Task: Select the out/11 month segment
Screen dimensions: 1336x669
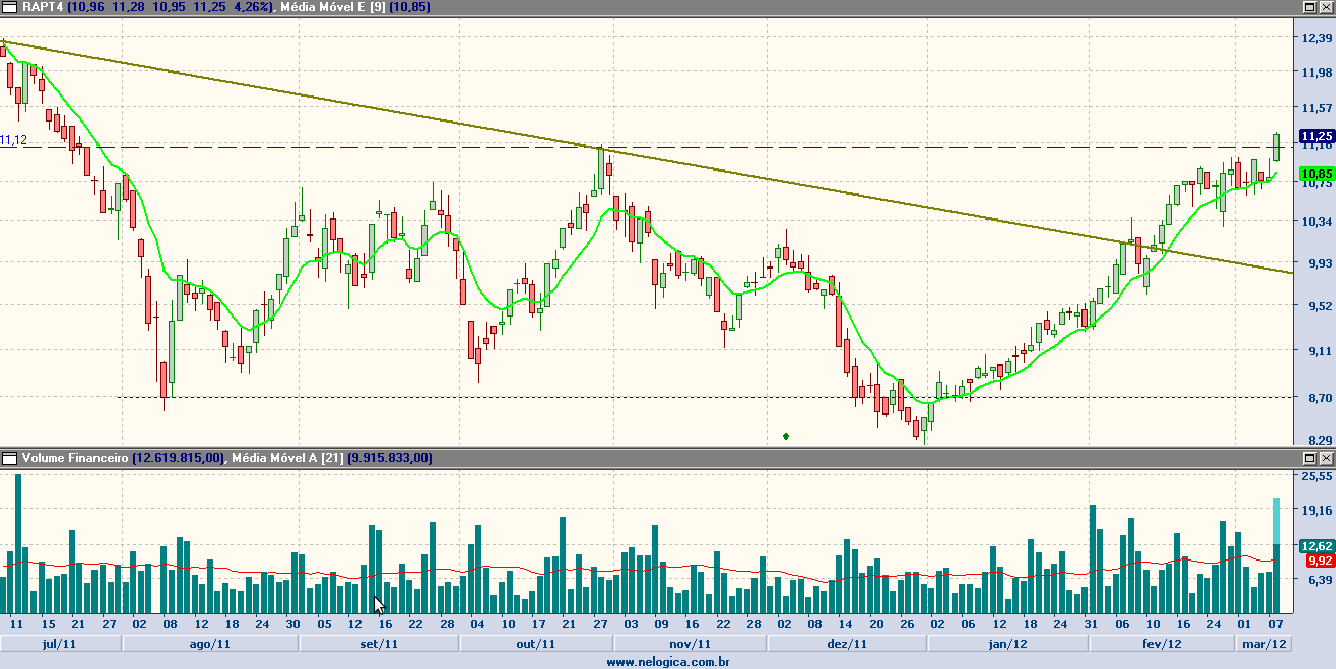Action: 535,644
